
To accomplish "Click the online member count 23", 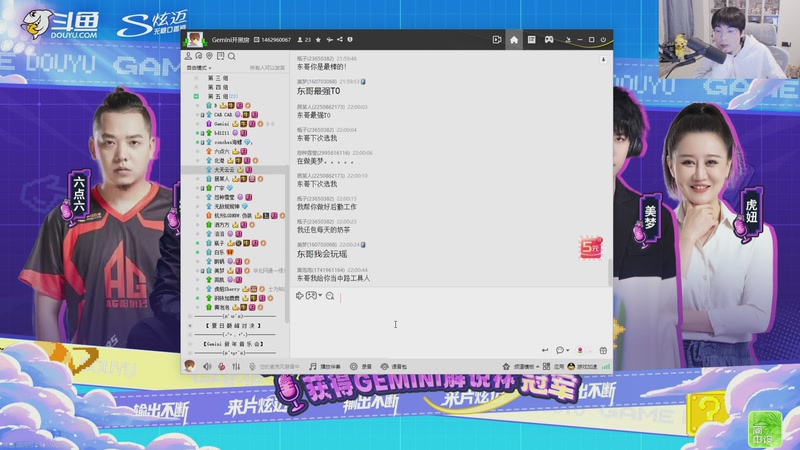I will click(304, 40).
